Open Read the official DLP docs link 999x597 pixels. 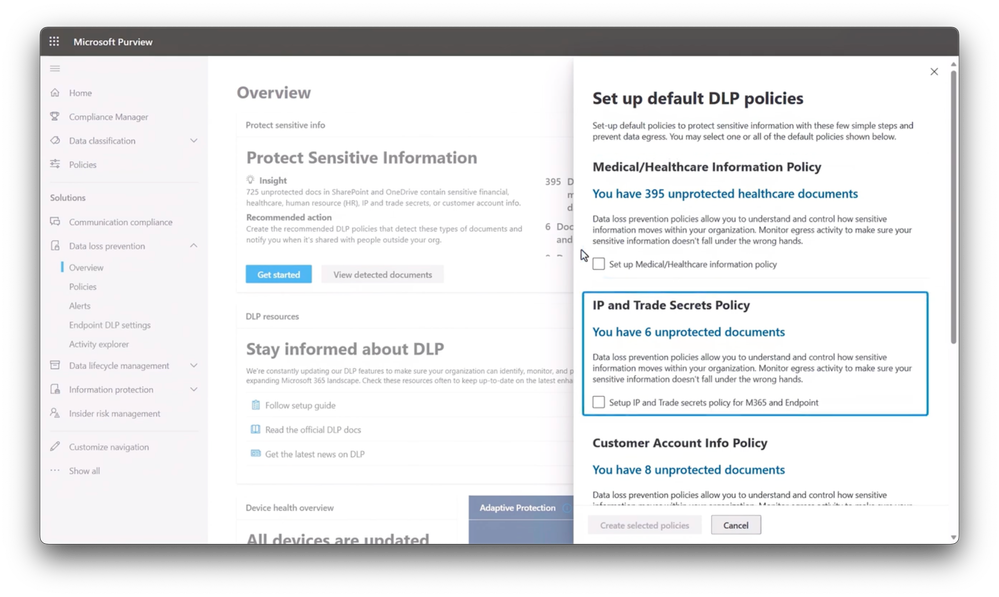(x=313, y=429)
